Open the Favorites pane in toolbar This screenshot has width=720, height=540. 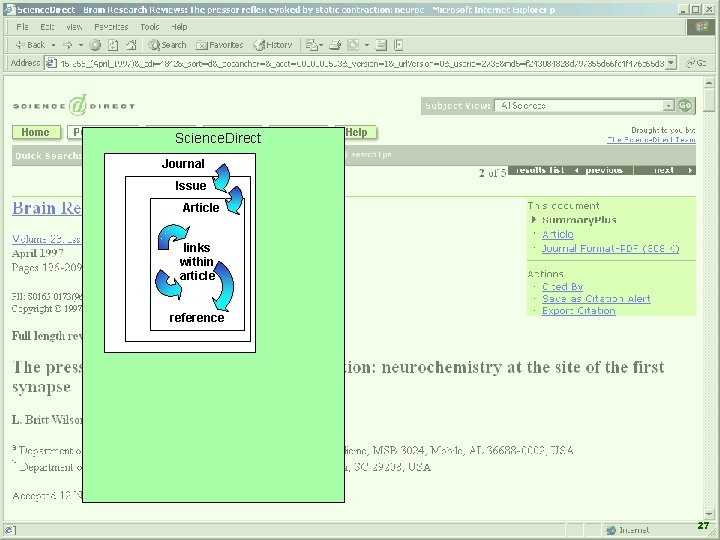click(x=219, y=45)
